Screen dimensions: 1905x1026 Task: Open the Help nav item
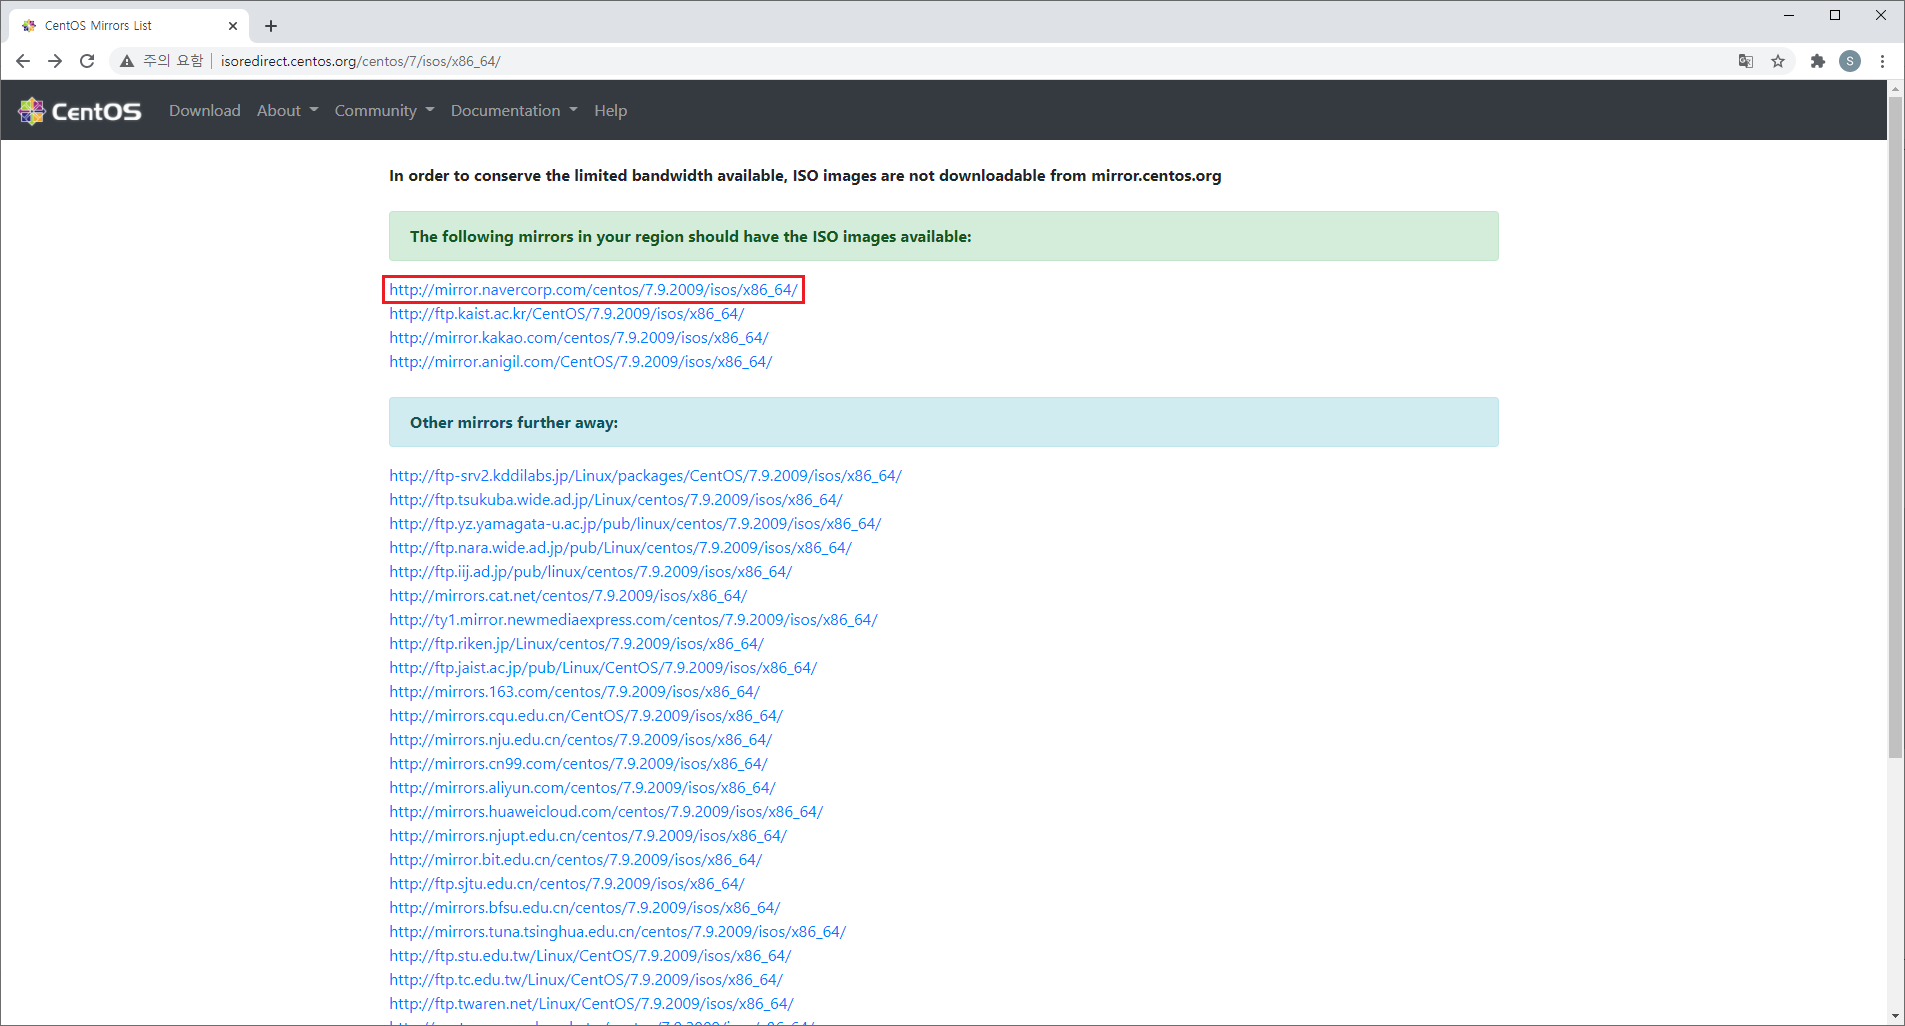[x=611, y=111]
